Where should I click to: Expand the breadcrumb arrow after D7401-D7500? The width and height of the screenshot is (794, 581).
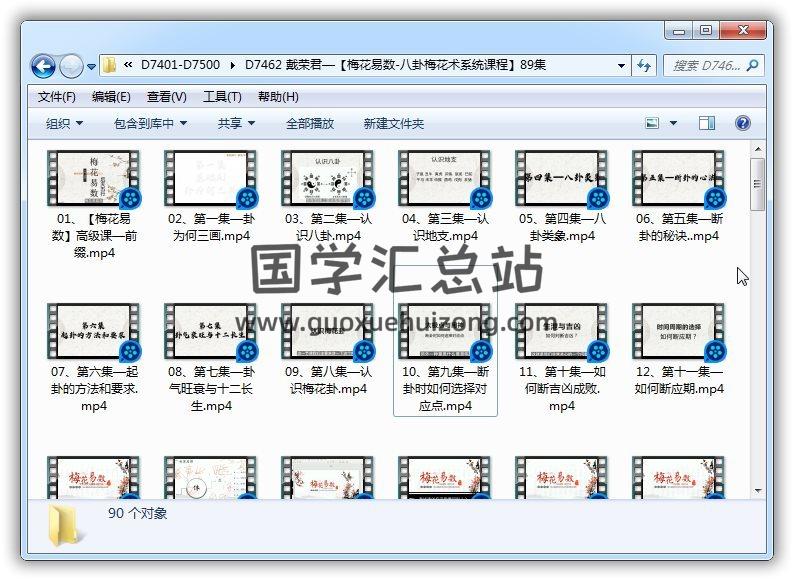[232, 65]
